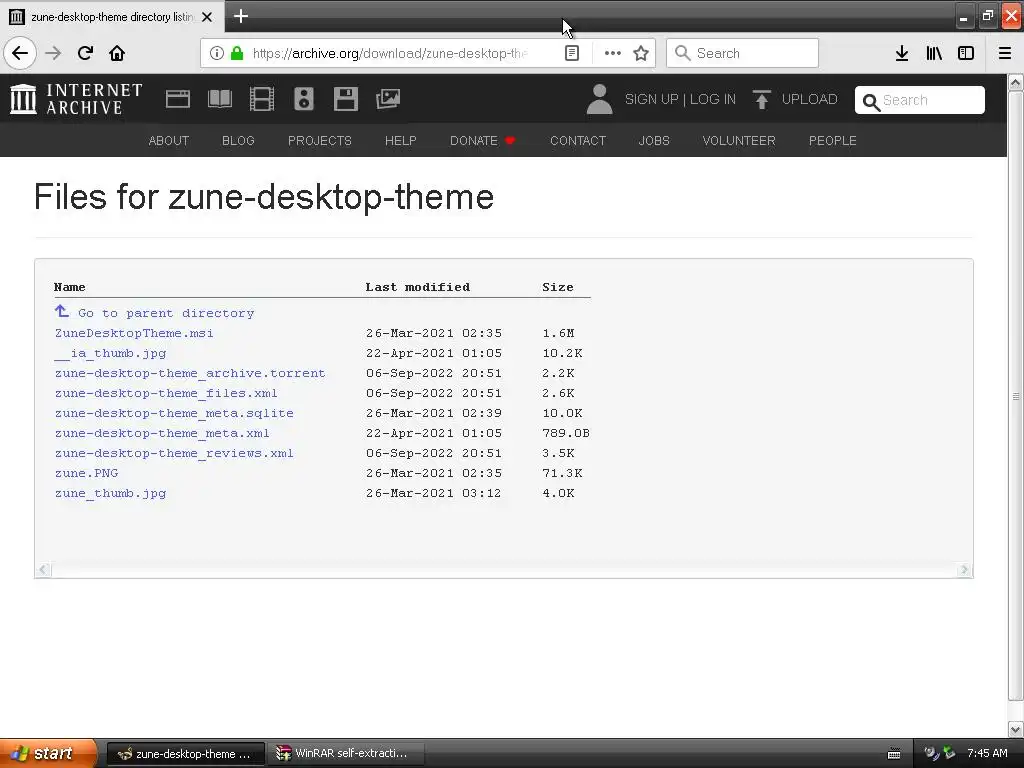Click the UPLOAD link
The image size is (1024, 768).
coord(809,99)
